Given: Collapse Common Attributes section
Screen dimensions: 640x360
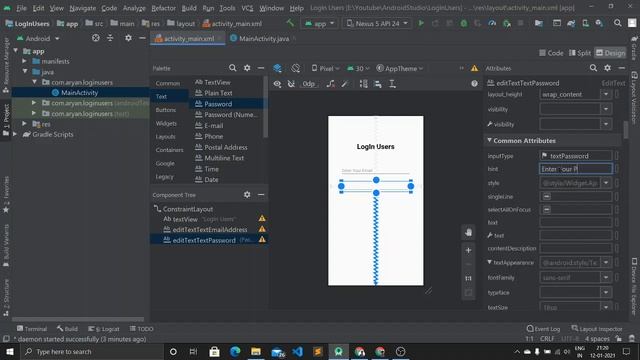Looking at the screenshot, I should coord(489,140).
